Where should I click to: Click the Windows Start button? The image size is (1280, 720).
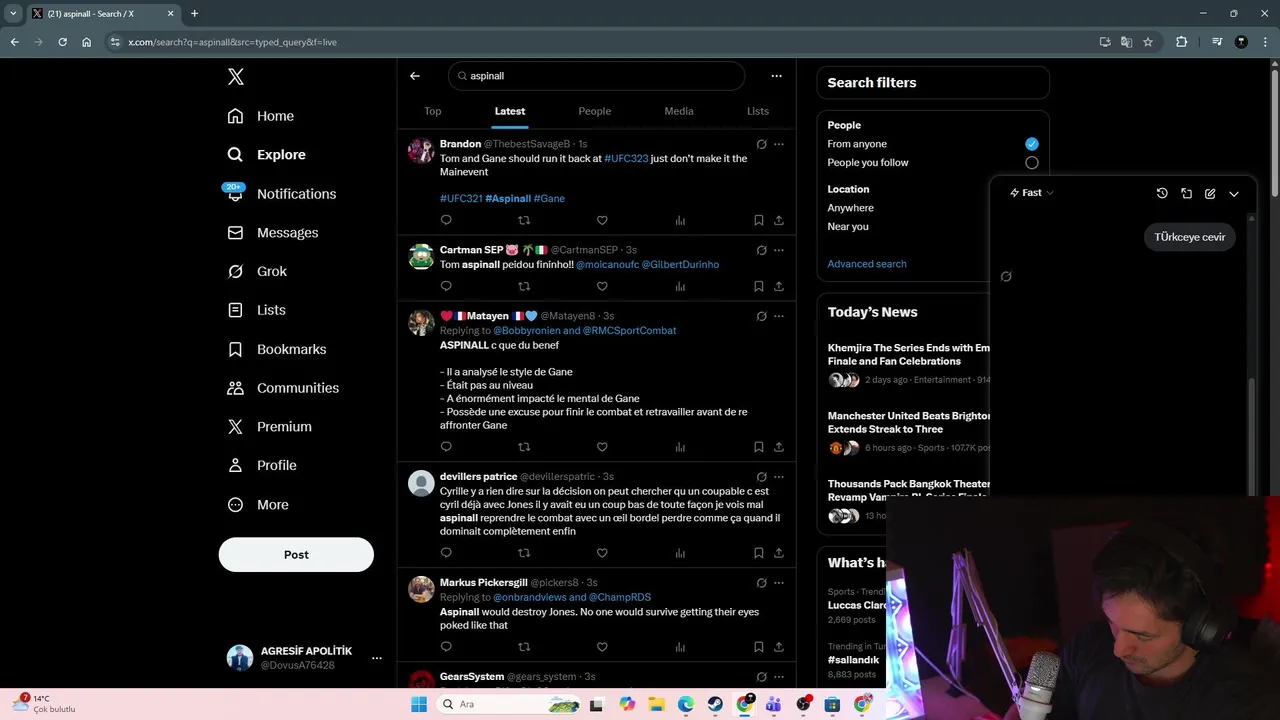[419, 705]
